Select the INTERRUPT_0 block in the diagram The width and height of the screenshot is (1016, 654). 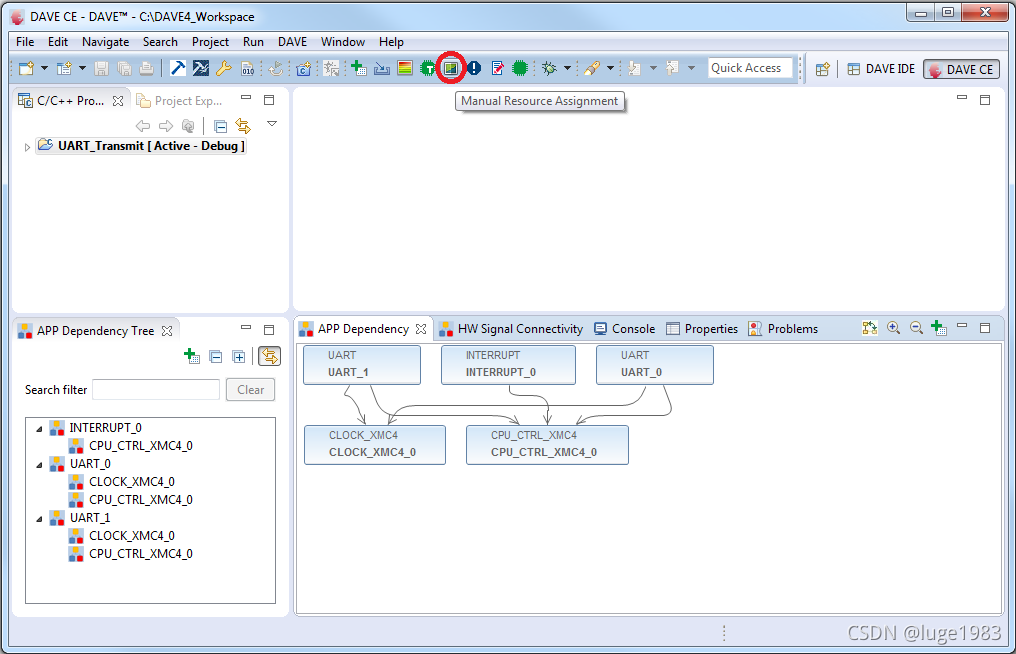pos(508,364)
